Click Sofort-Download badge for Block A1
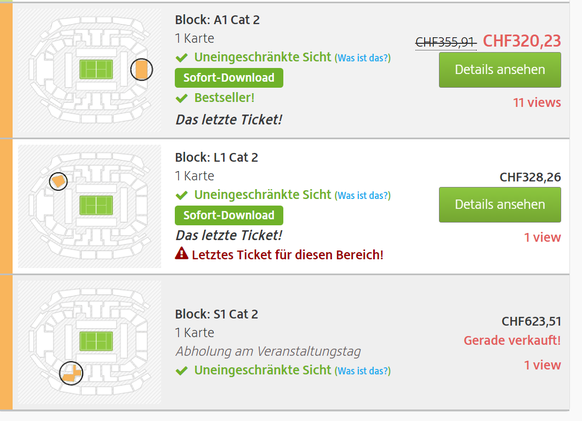 [229, 78]
